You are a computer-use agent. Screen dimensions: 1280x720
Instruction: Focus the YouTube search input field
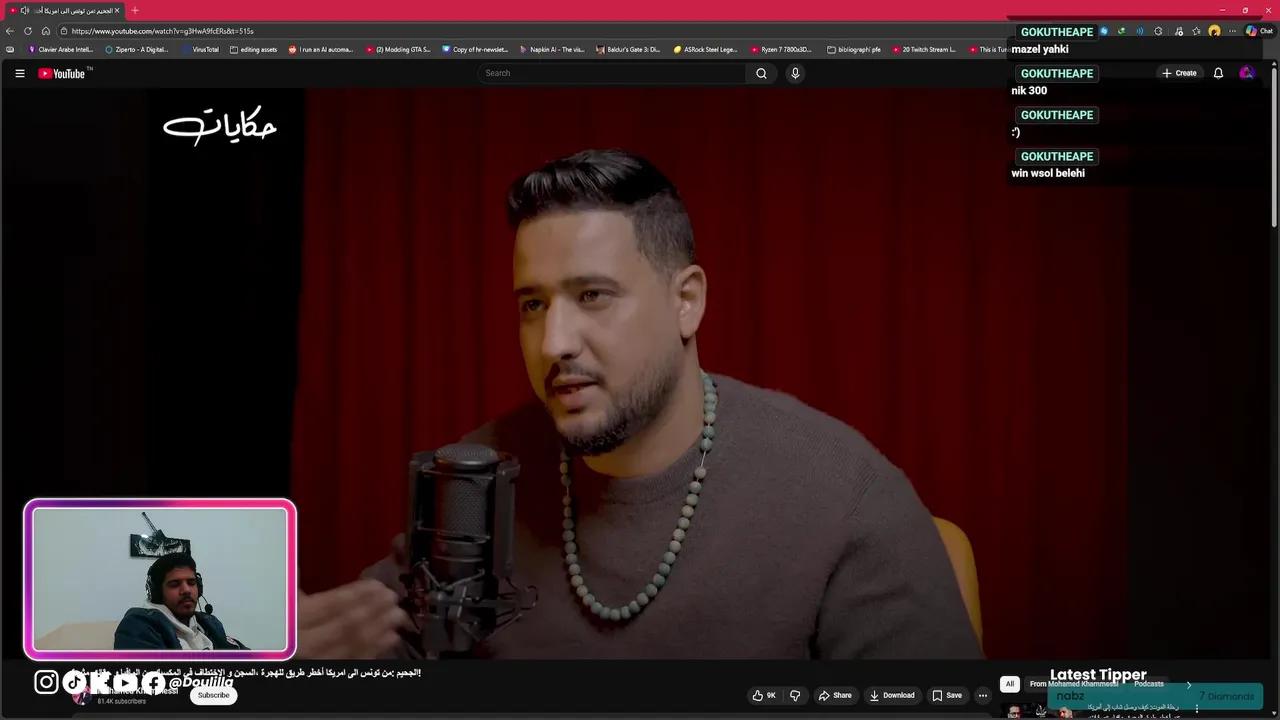pyautogui.click(x=612, y=73)
